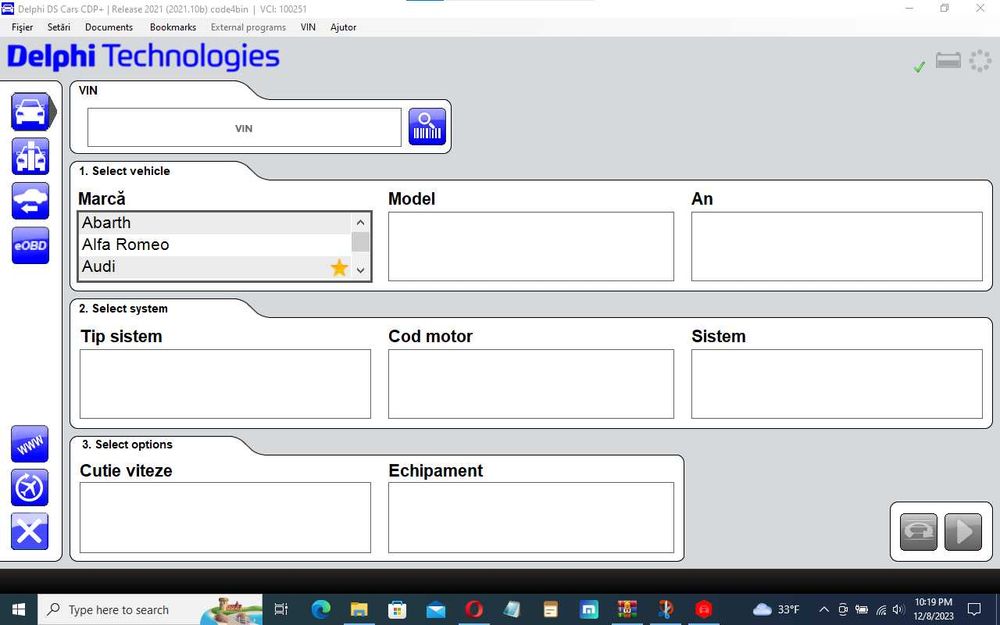Open Microsoft Edge from the taskbar
Screen dimensions: 1000x625
(321, 610)
